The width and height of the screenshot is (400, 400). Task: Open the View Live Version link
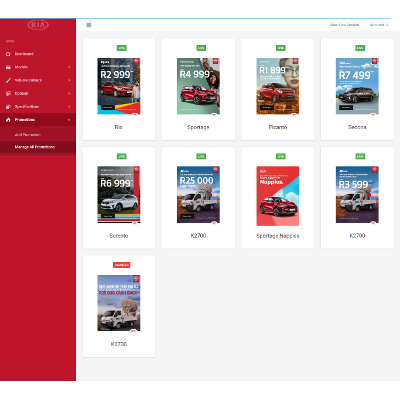click(x=344, y=25)
